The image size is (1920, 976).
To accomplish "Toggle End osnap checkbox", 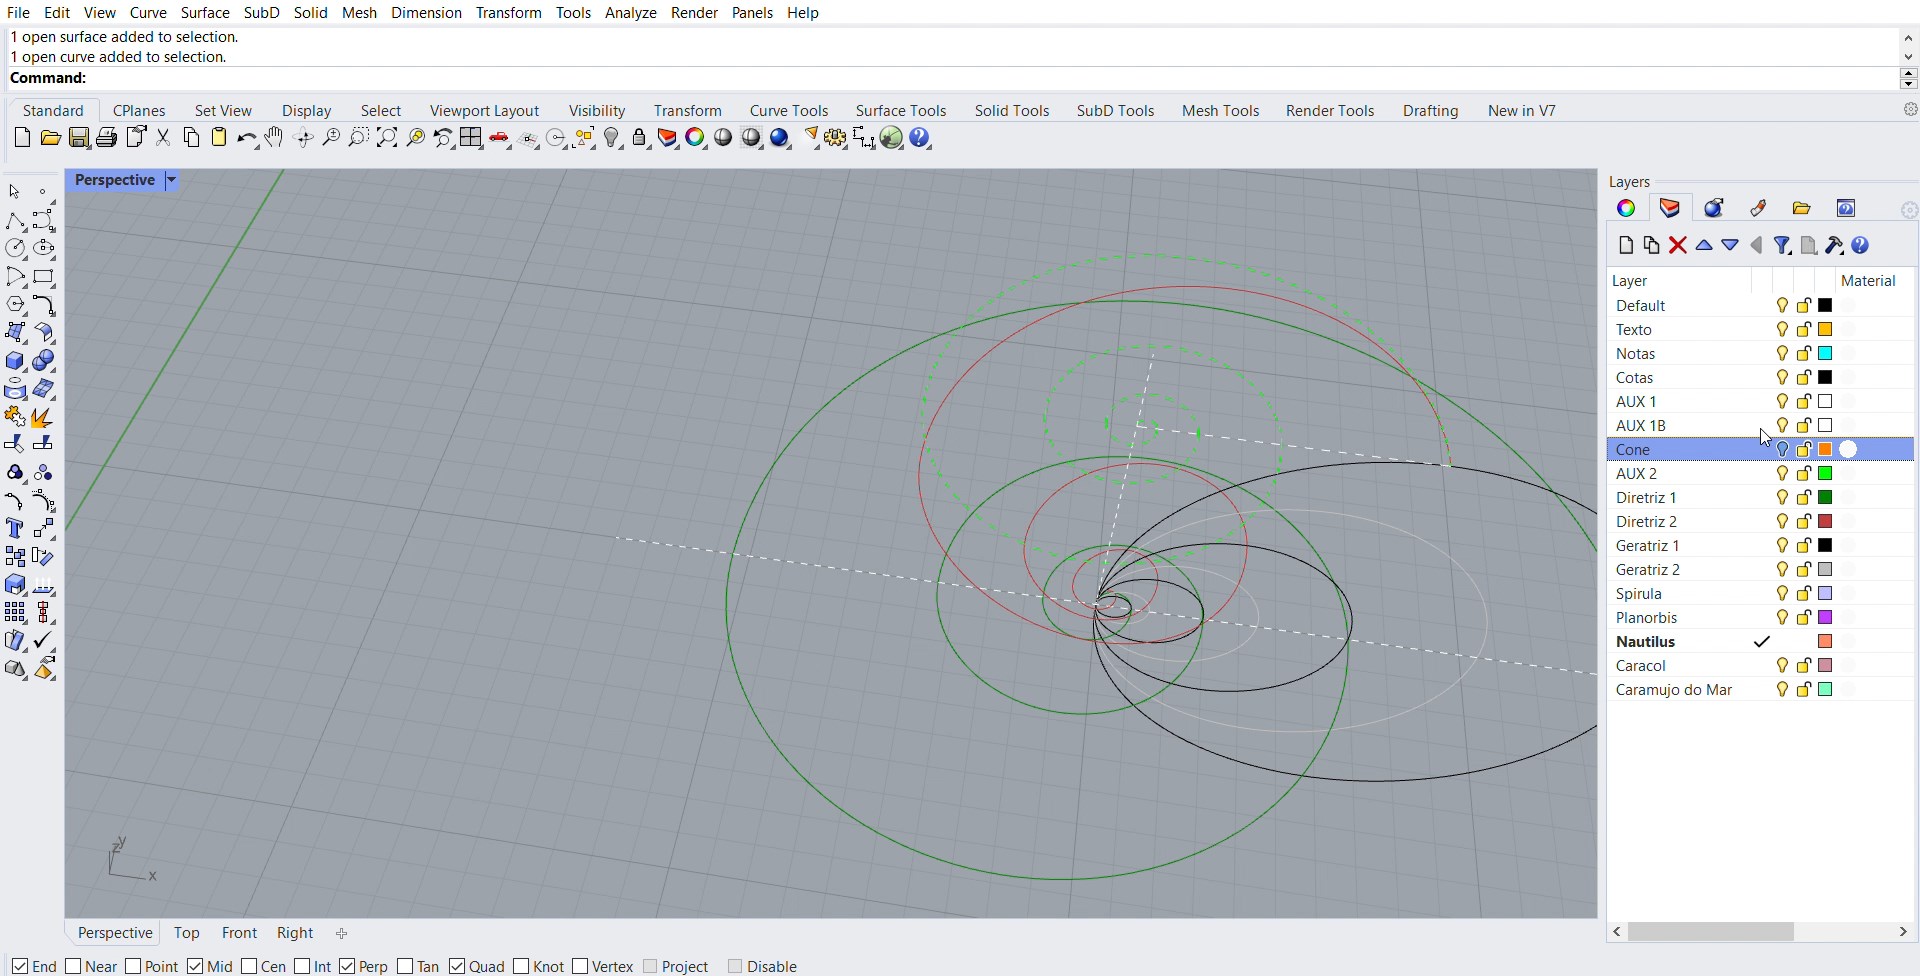I will (20, 966).
